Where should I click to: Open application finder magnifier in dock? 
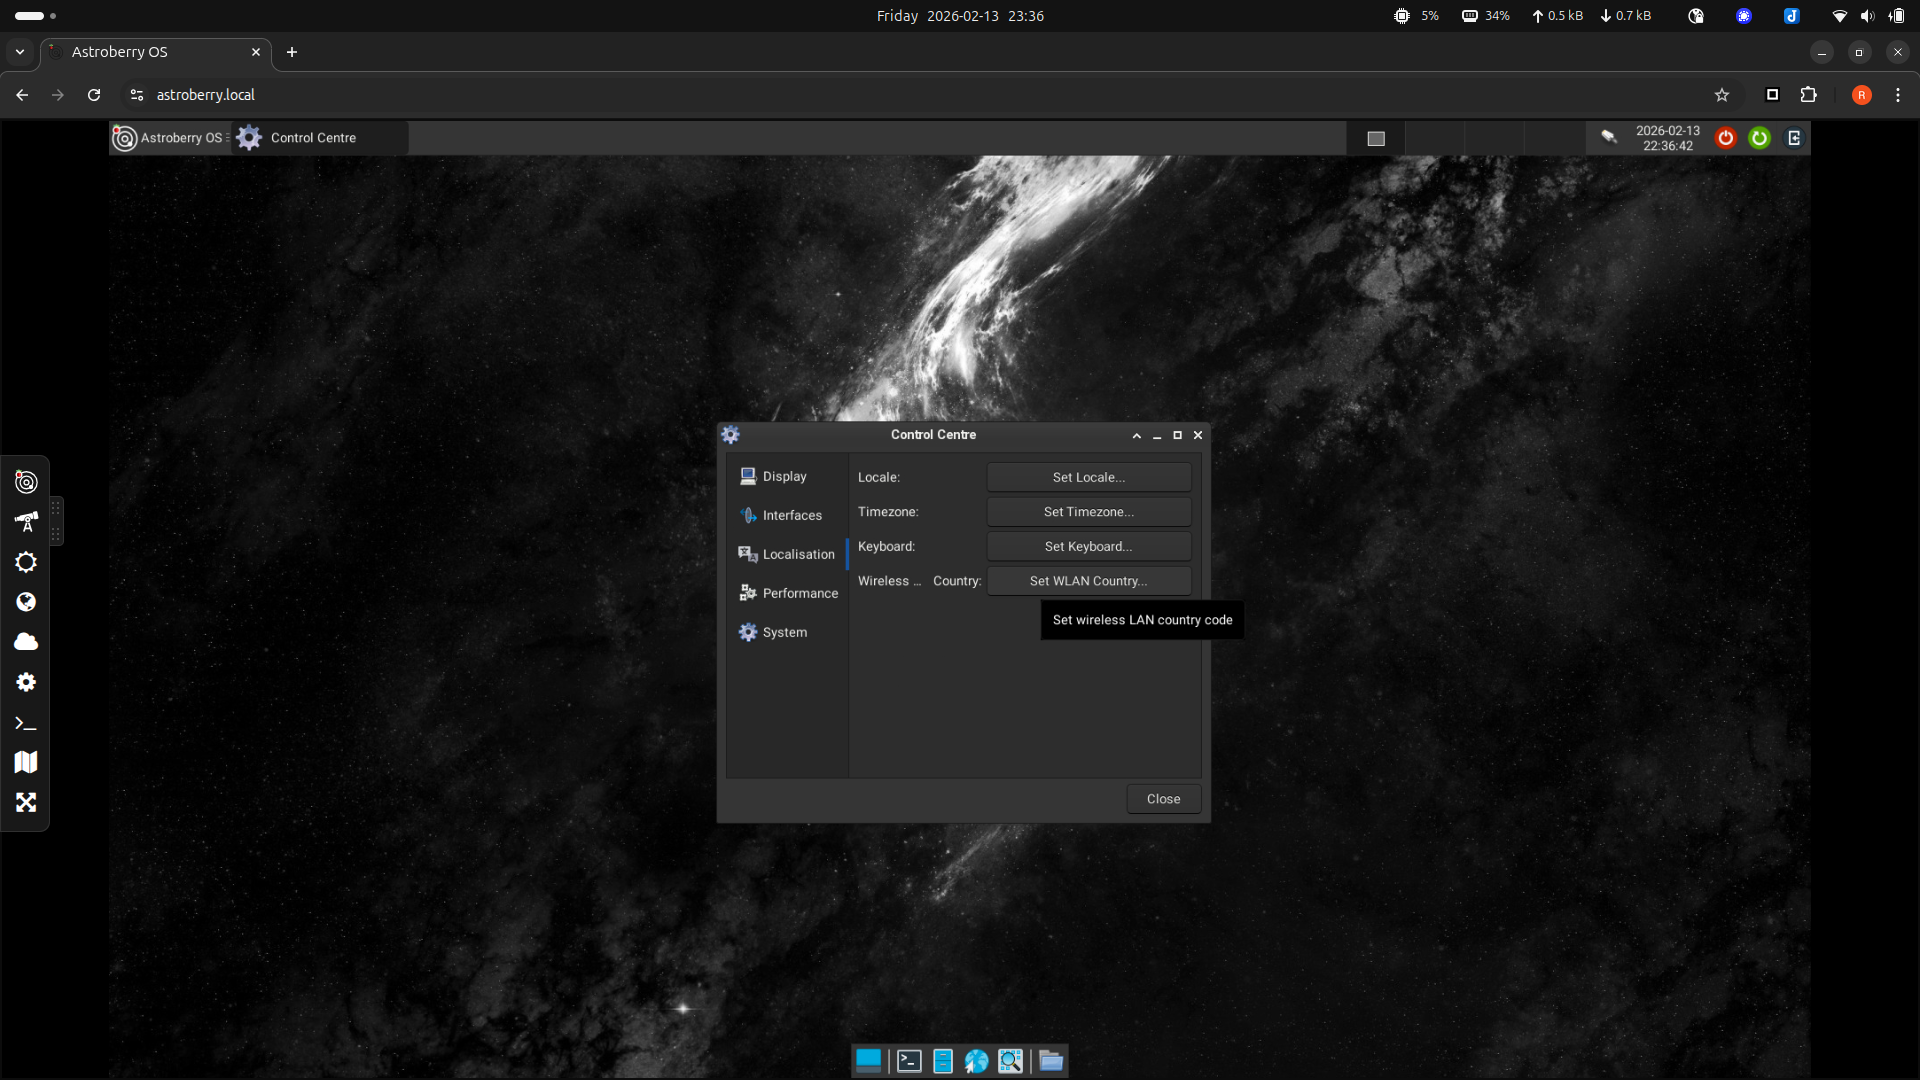(x=1010, y=1061)
